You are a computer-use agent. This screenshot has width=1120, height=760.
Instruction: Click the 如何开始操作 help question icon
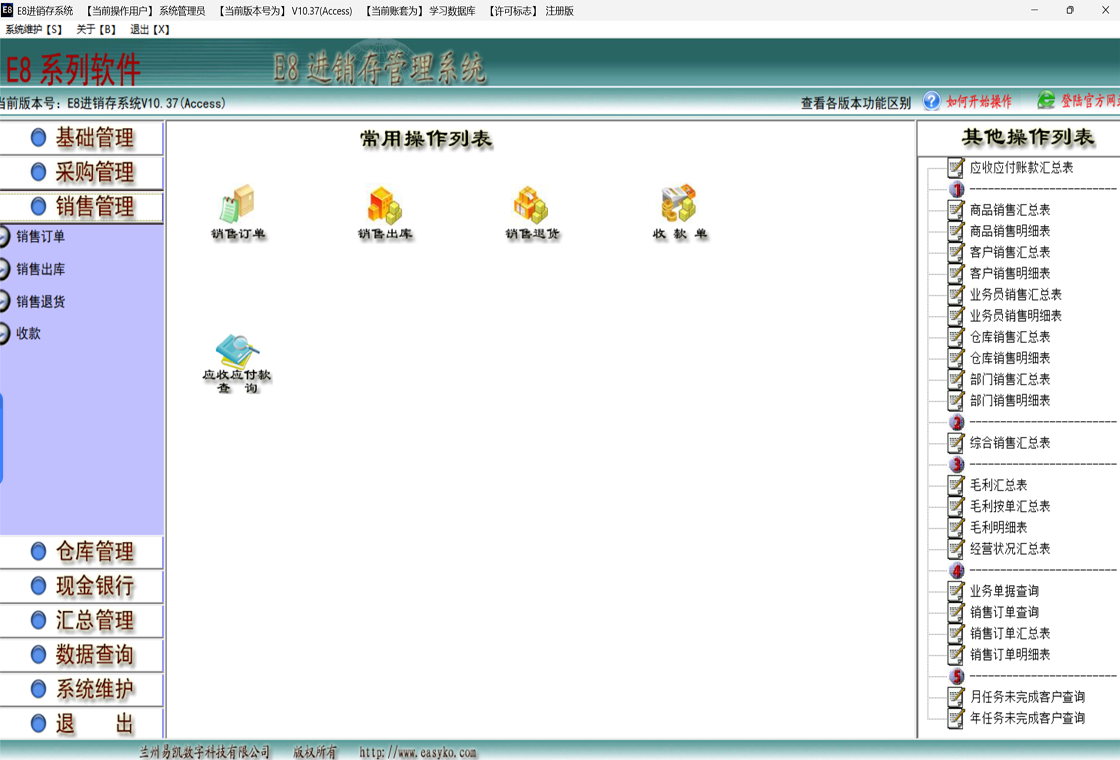[932, 101]
